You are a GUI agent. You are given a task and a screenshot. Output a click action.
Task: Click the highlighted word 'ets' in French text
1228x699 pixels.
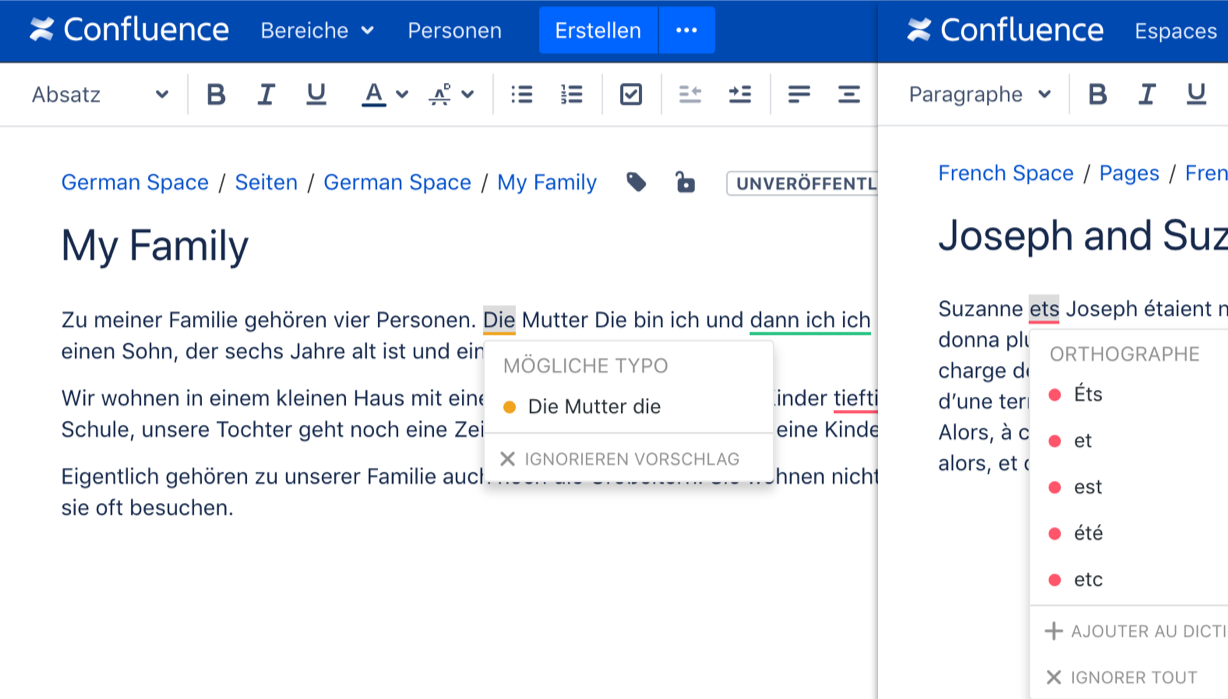1044,309
